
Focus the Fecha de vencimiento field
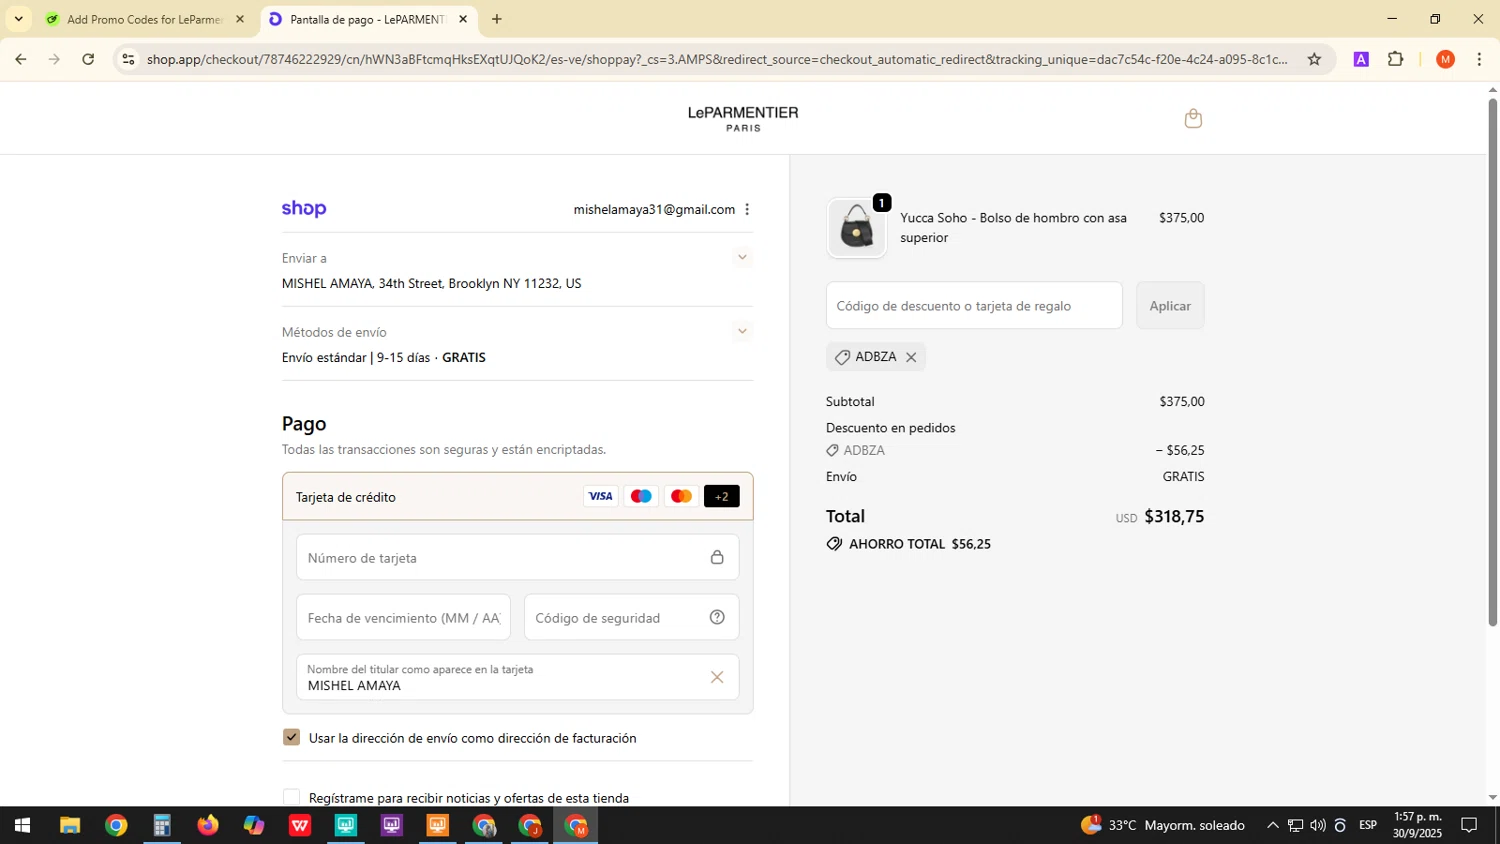403,618
